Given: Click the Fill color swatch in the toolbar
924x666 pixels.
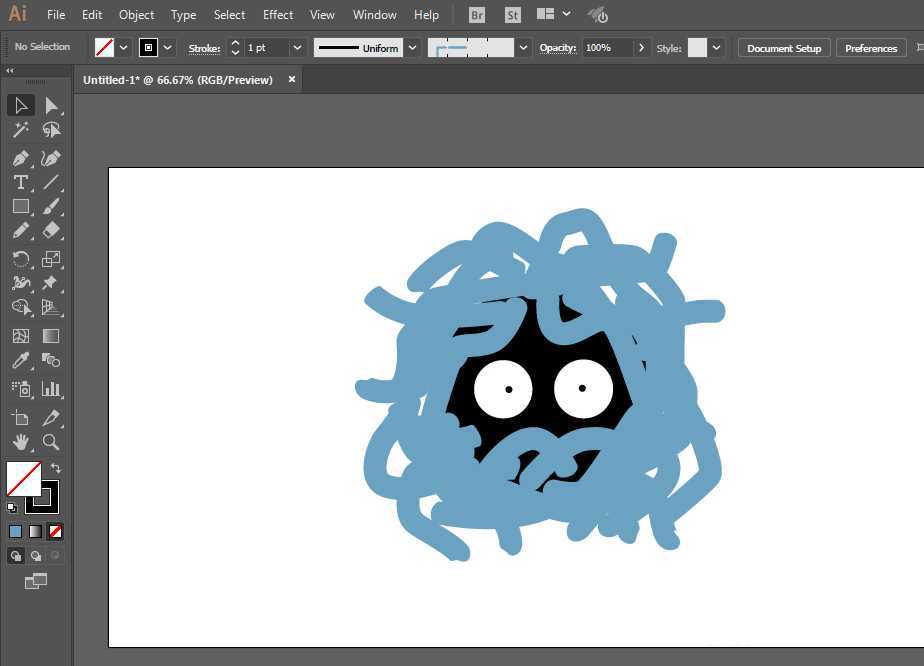Looking at the screenshot, I should click(x=23, y=479).
